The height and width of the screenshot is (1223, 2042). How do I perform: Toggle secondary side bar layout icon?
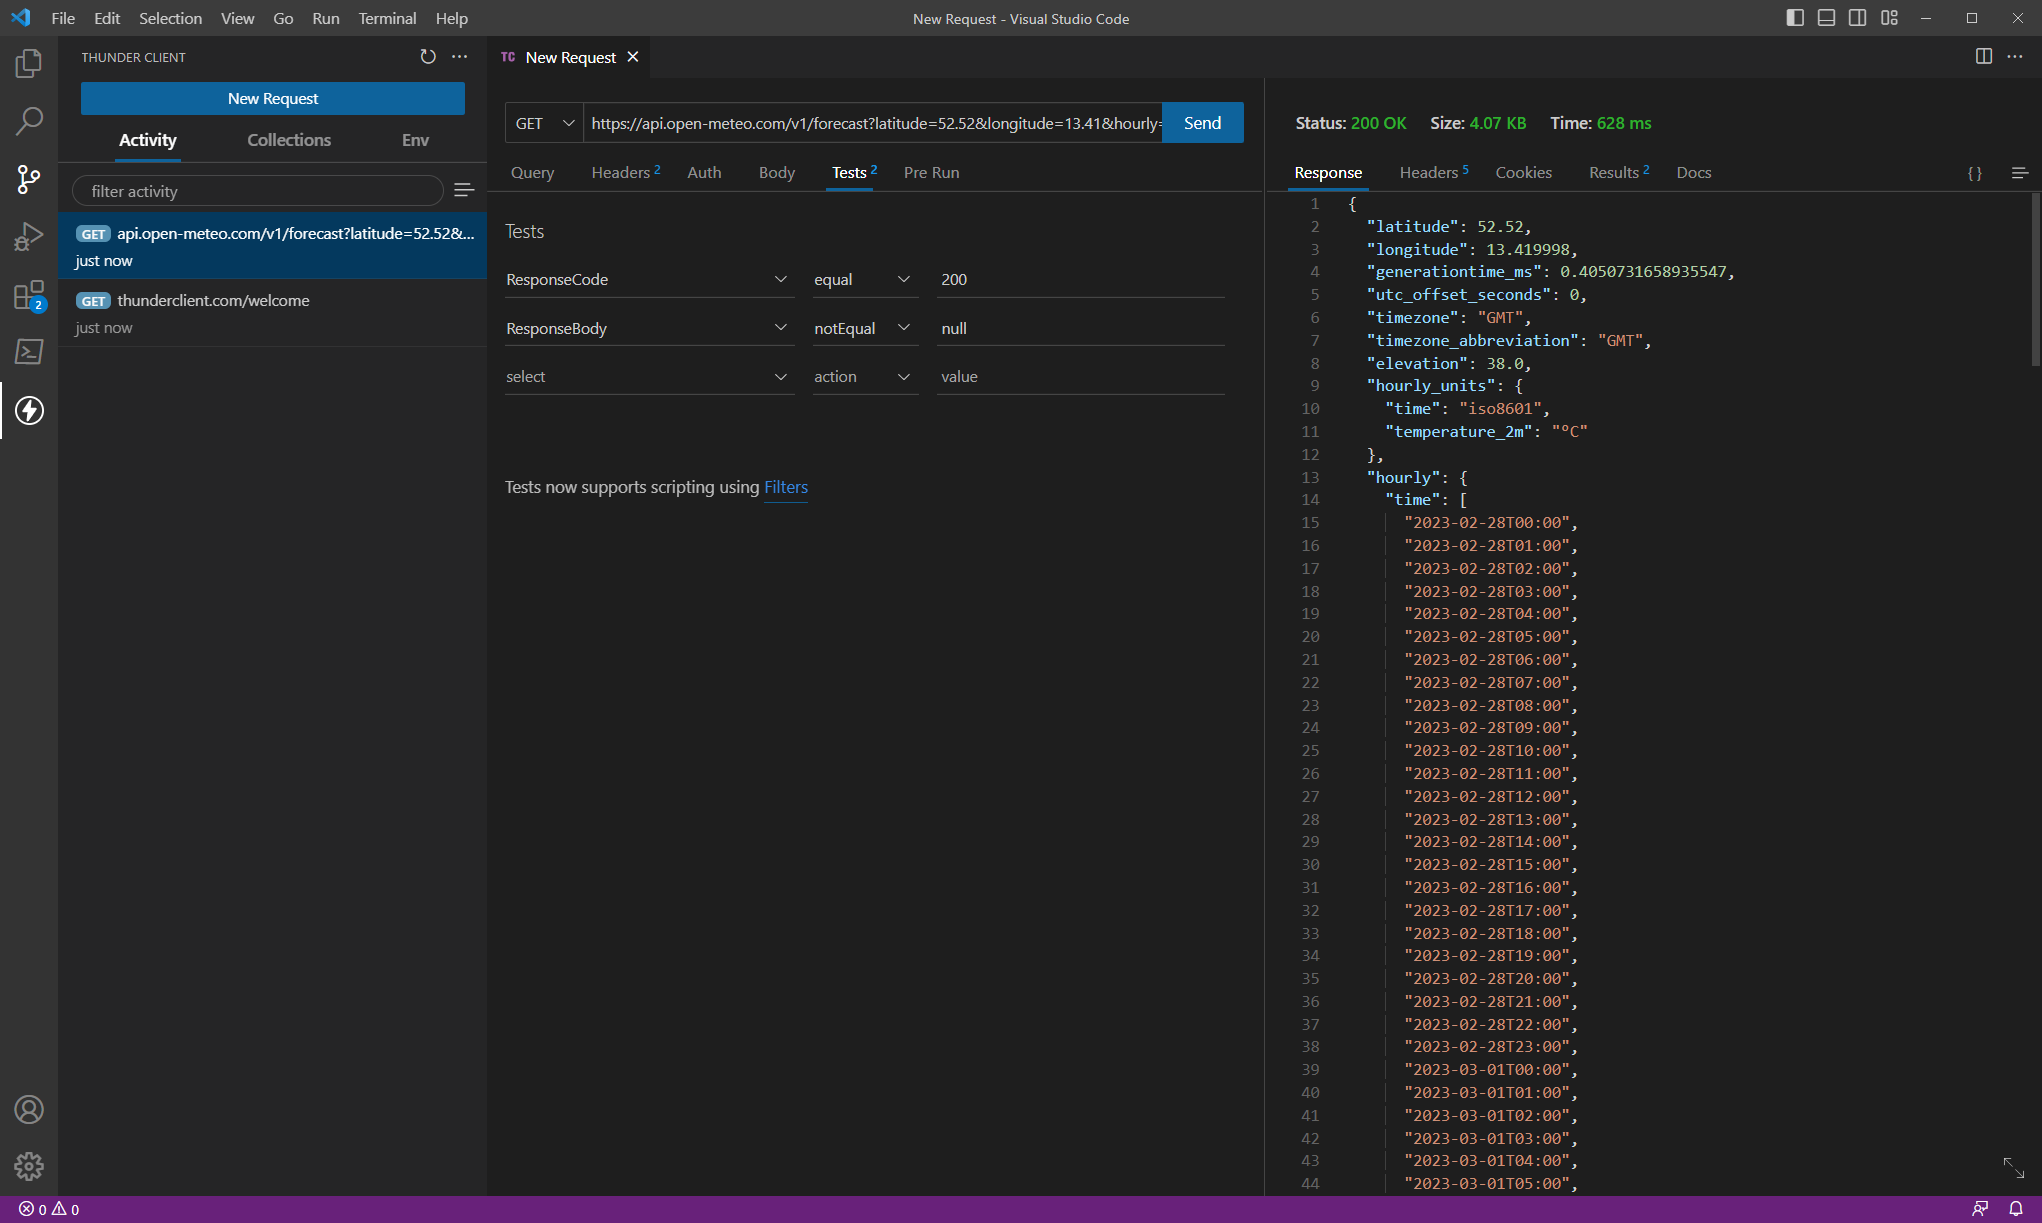1857,18
